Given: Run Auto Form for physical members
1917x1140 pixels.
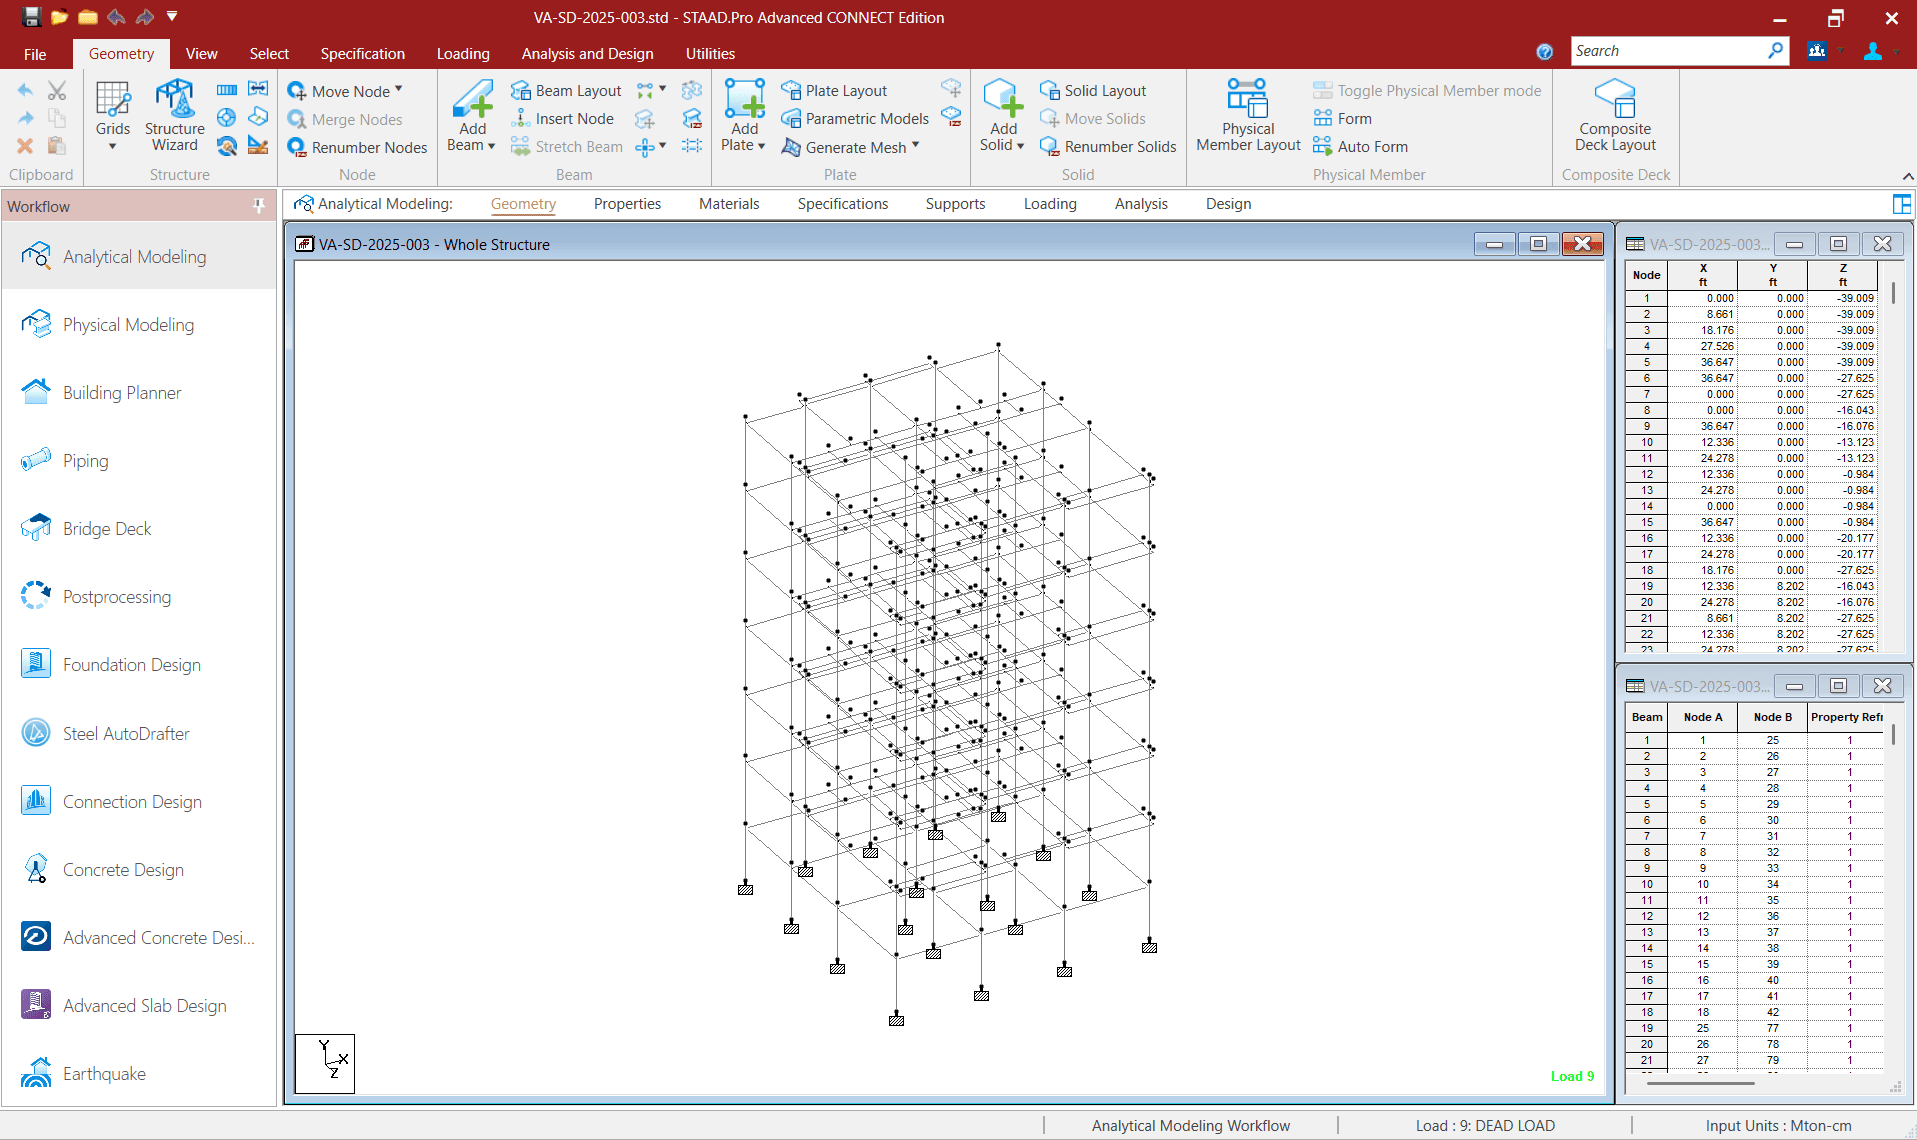Looking at the screenshot, I should [1361, 147].
